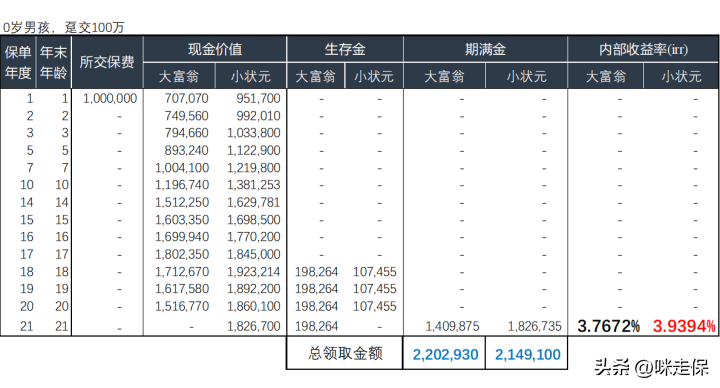Screen dimensions: 720x388
Task: Select 大富翁 subheader under 生存金
Action: 315,76
